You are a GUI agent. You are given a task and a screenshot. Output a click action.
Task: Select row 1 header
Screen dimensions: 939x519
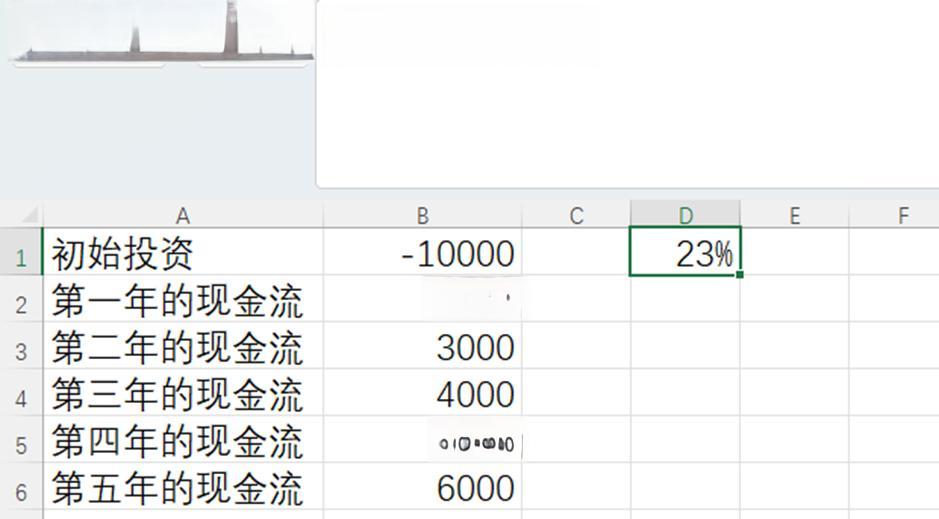(x=21, y=254)
